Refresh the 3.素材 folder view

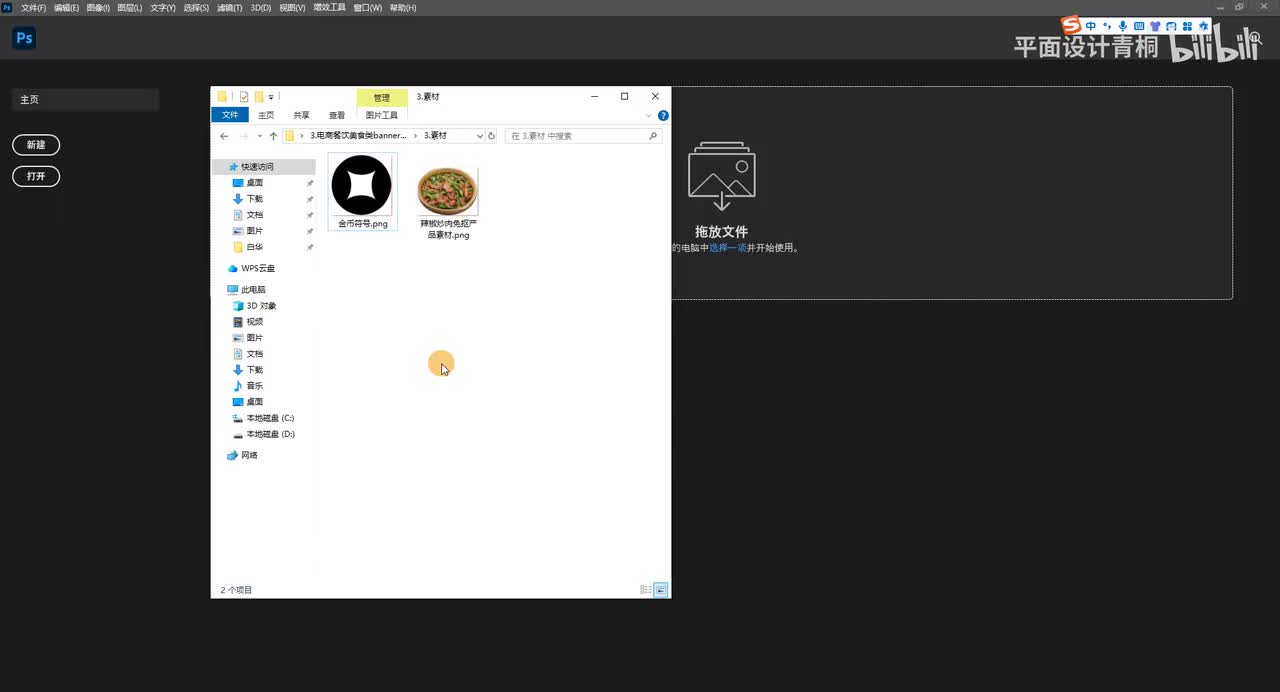click(491, 136)
